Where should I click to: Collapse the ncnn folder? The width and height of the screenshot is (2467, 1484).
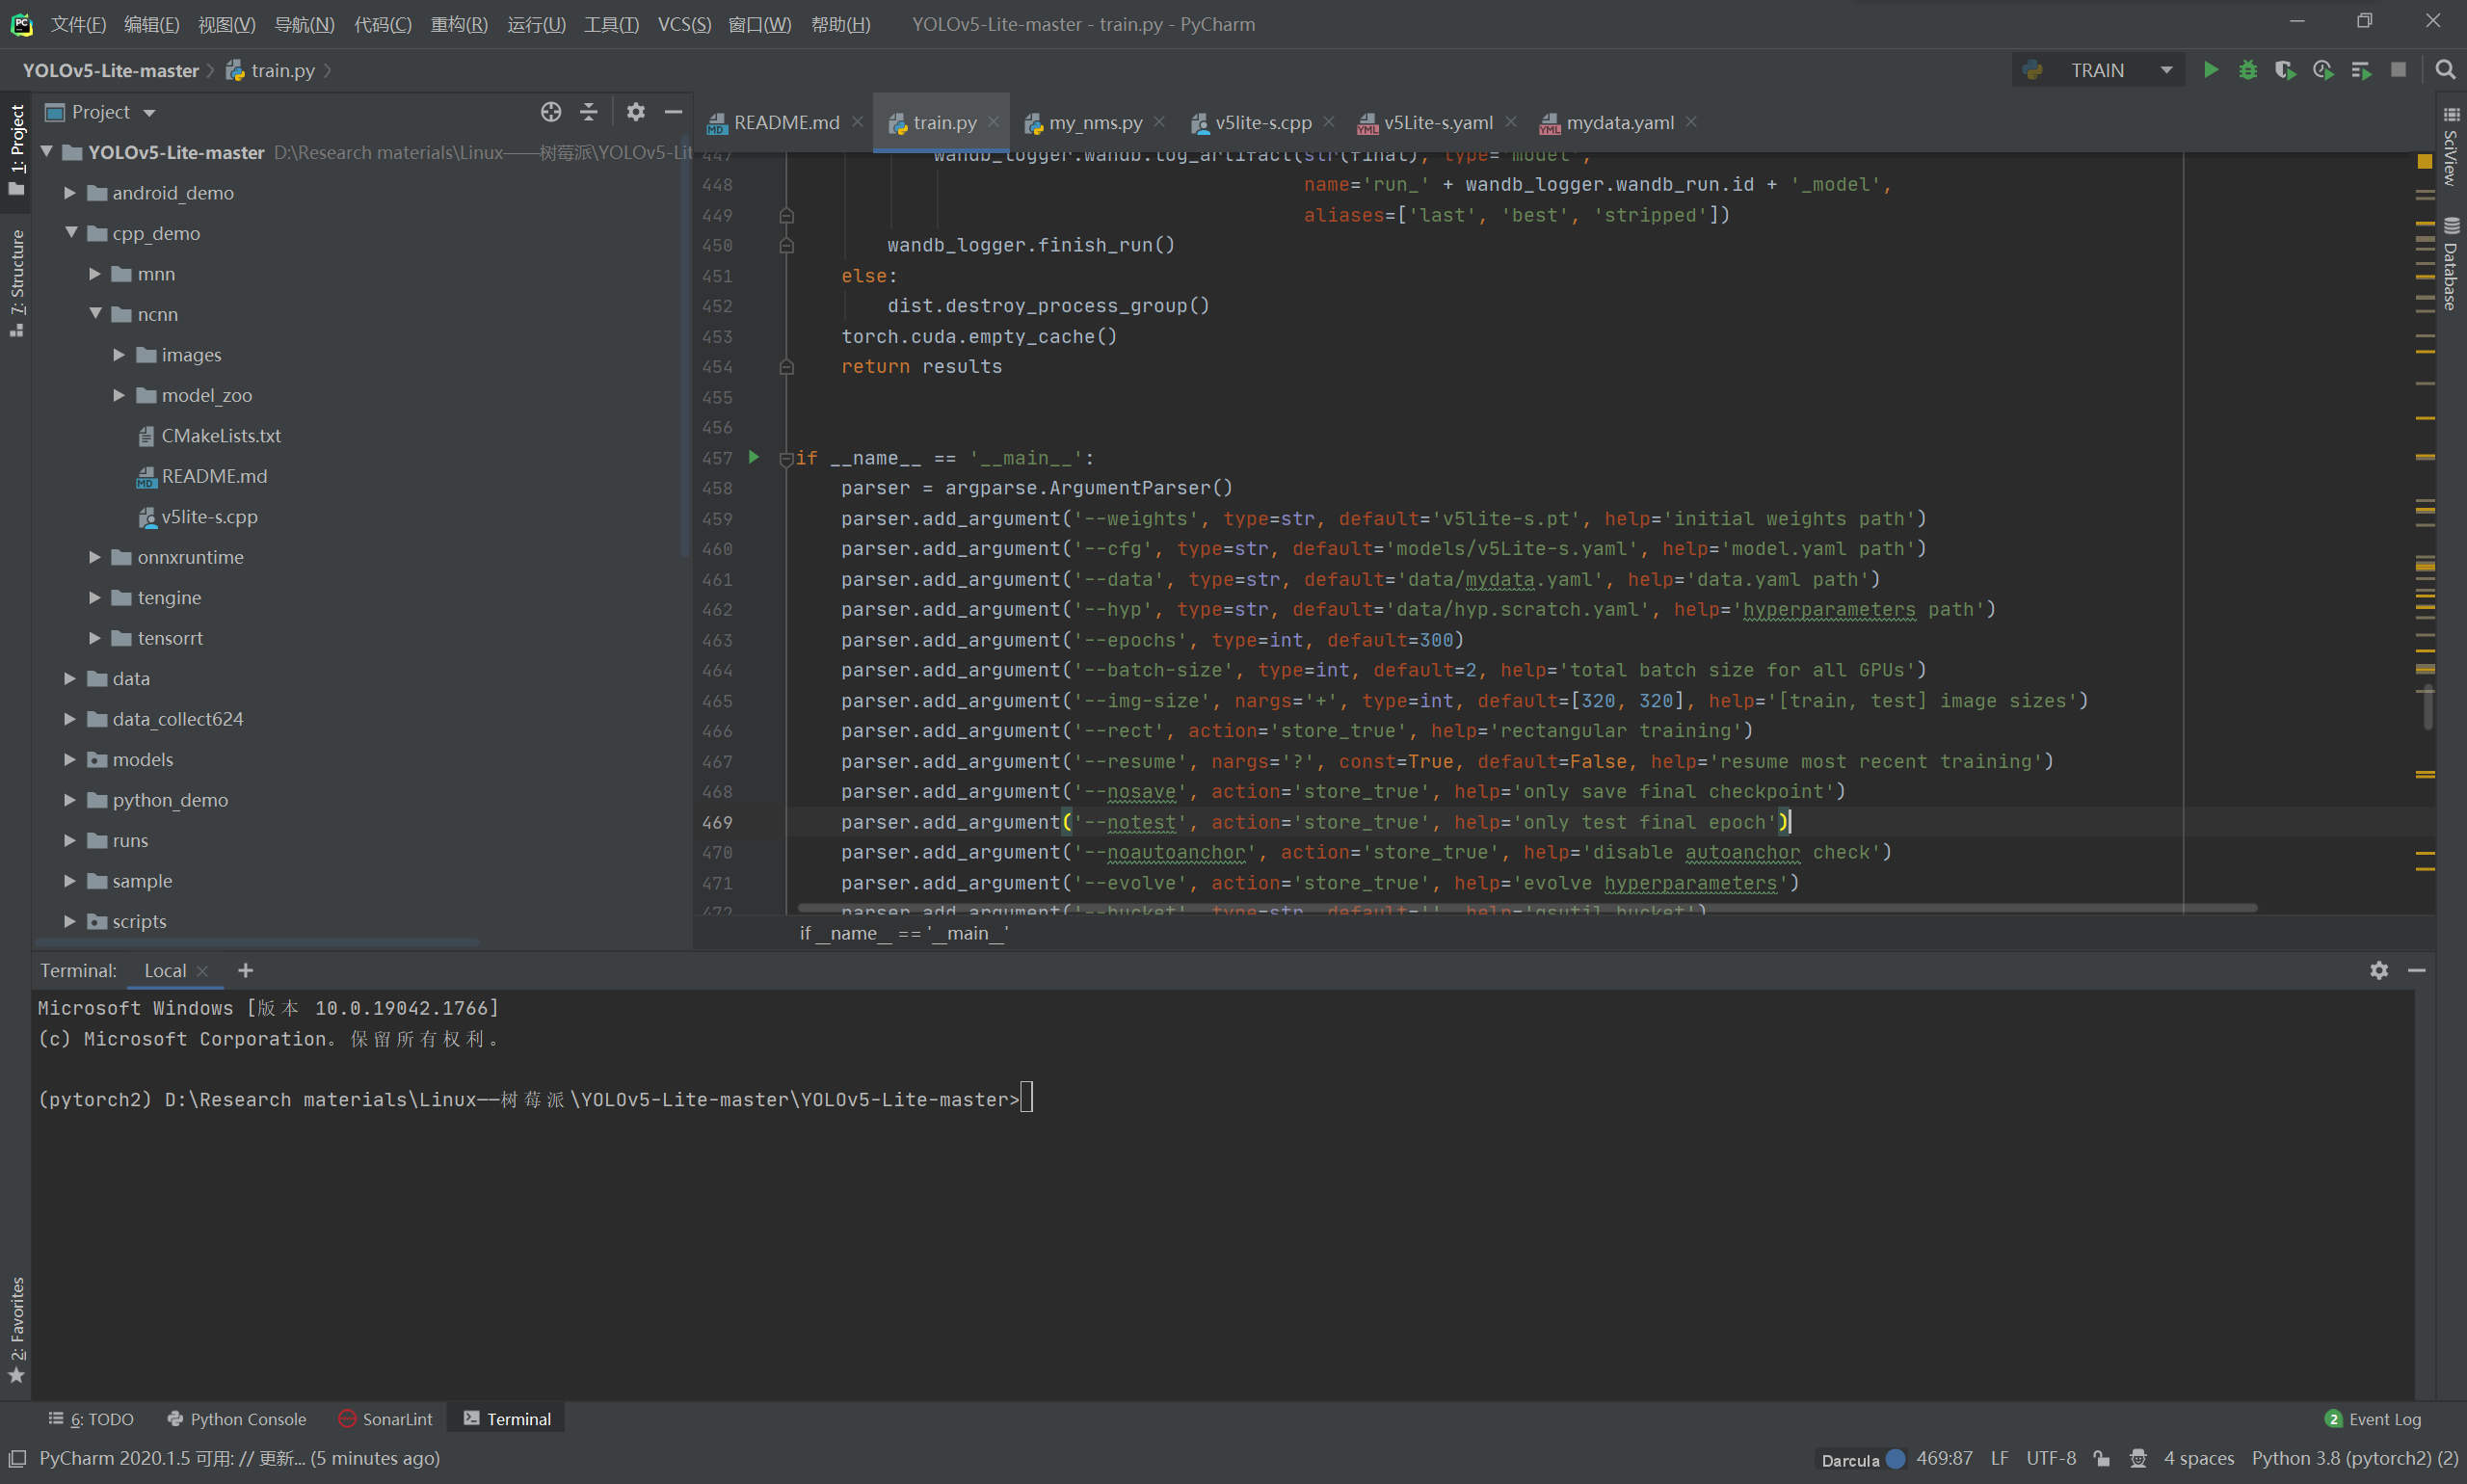point(96,314)
